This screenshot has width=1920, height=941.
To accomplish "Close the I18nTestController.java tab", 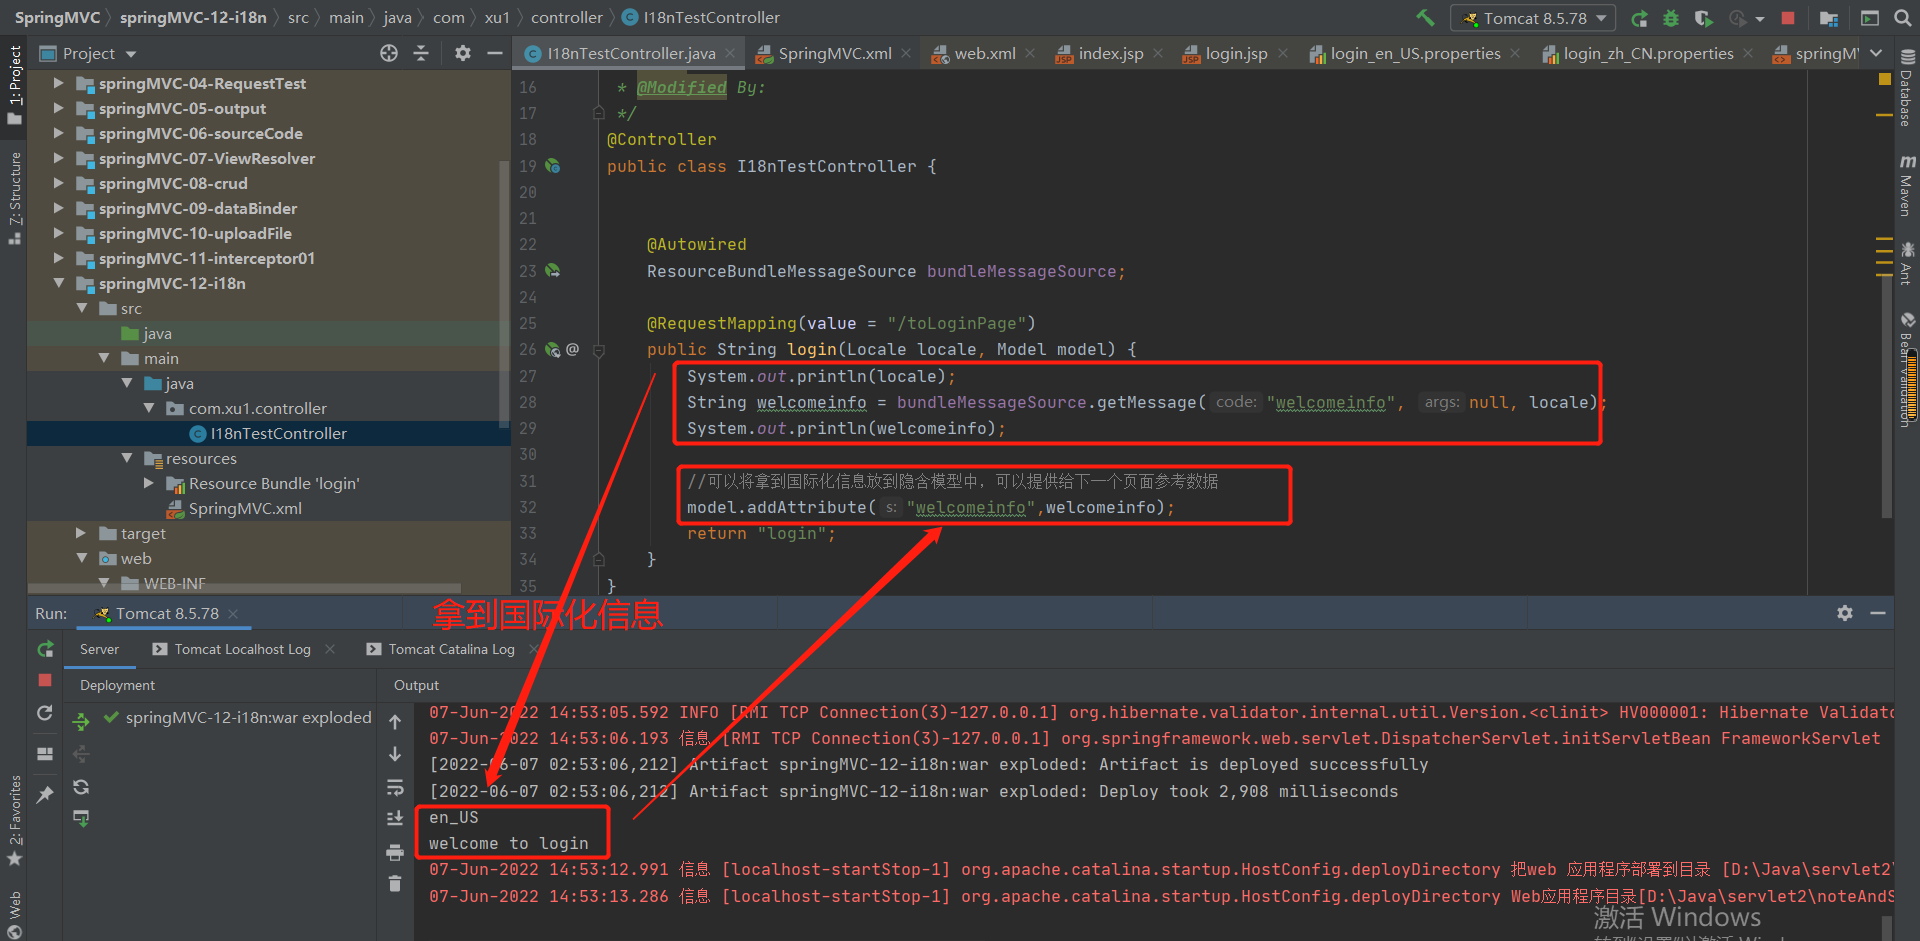I will point(730,53).
